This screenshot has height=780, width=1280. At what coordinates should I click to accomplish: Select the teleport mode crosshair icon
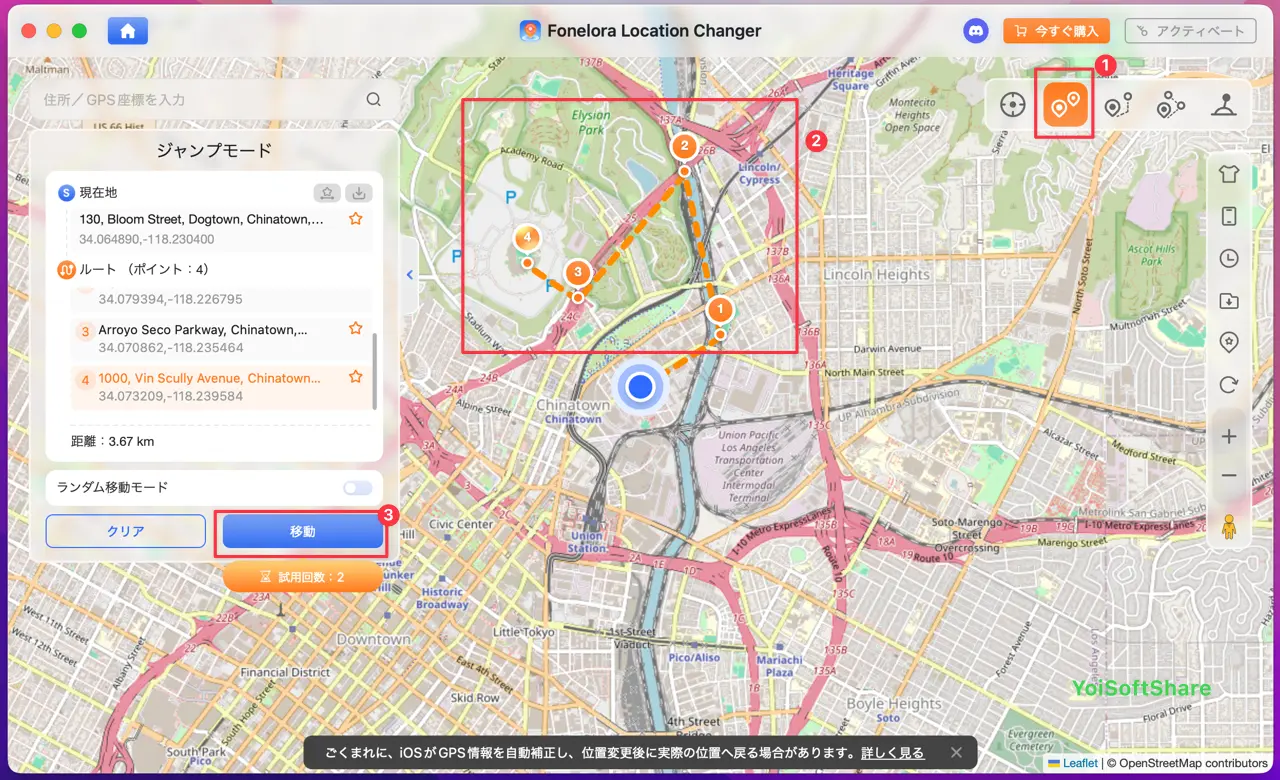click(1013, 105)
